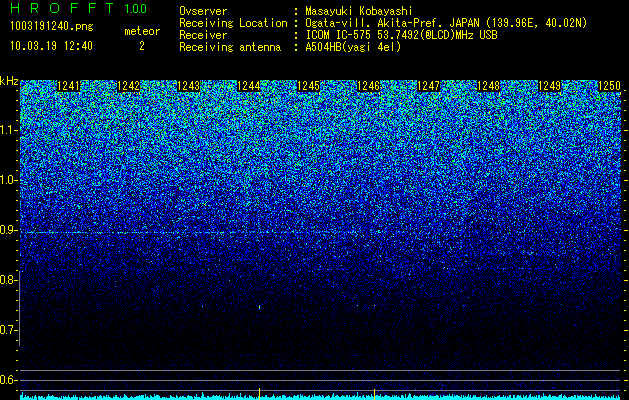Image resolution: width=629 pixels, height=400 pixels.
Task: Click the bright meteor echo near 1244
Action: [260, 307]
